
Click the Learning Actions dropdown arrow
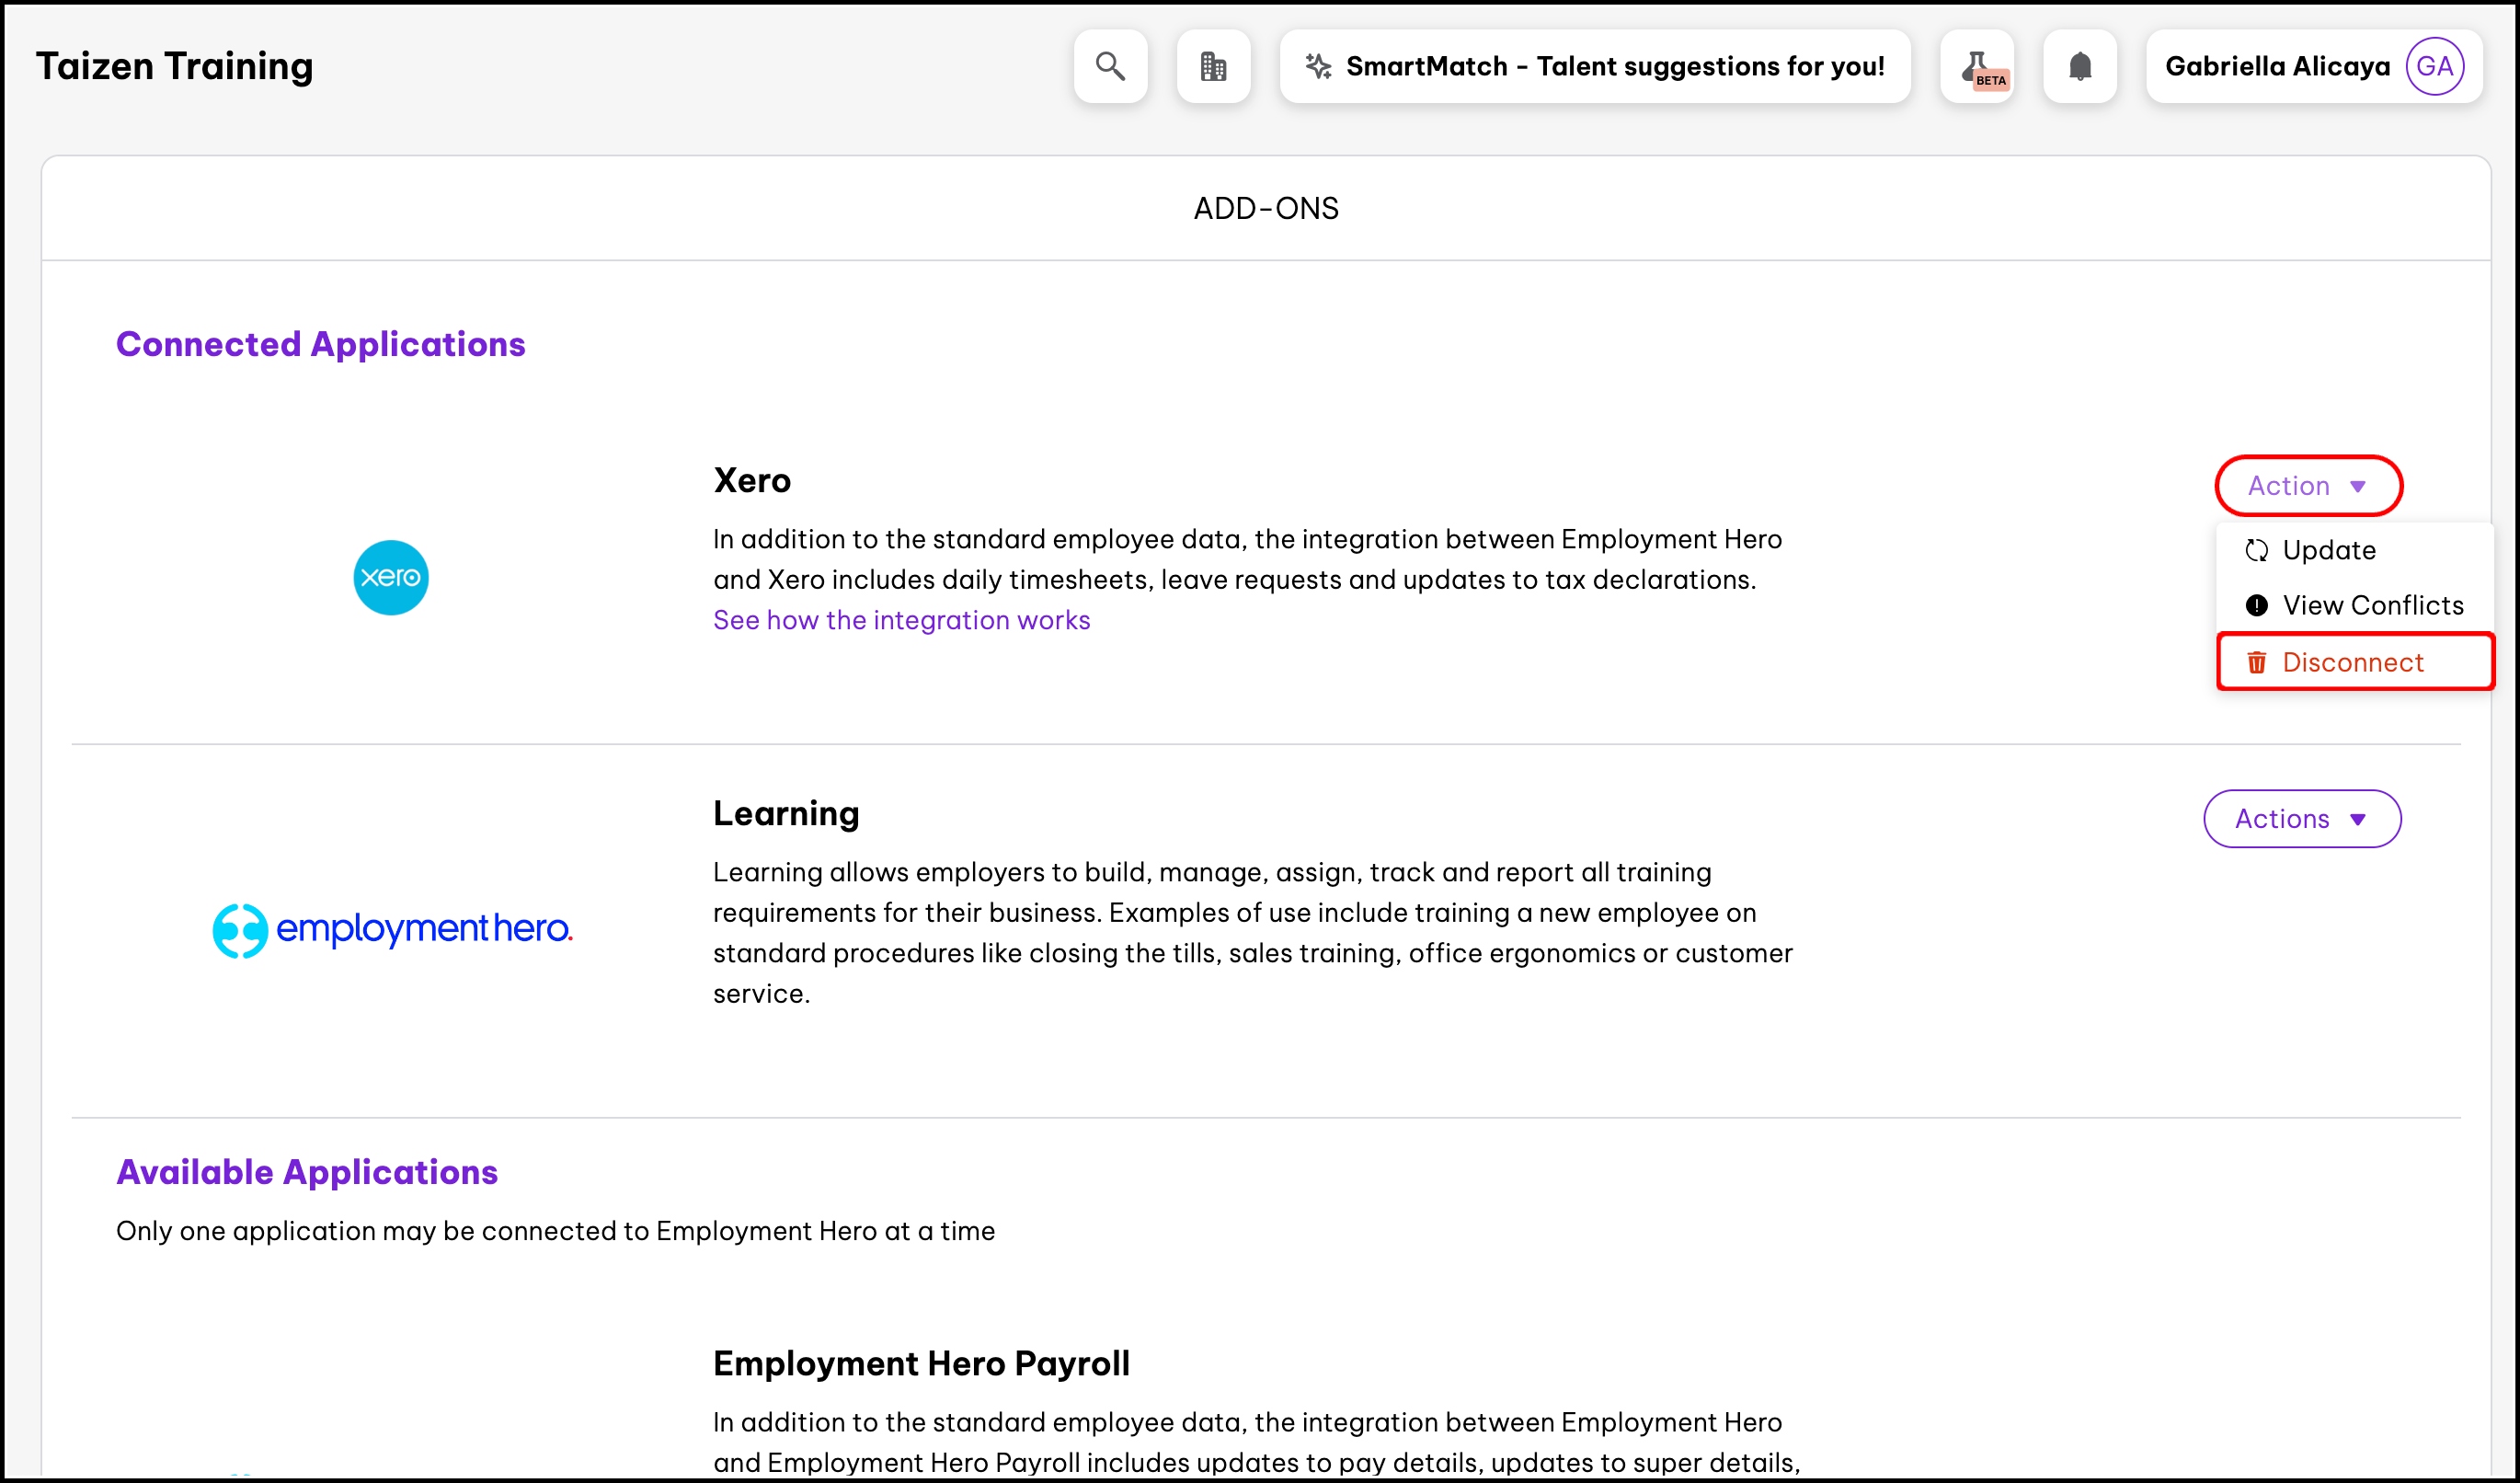(x=2358, y=819)
